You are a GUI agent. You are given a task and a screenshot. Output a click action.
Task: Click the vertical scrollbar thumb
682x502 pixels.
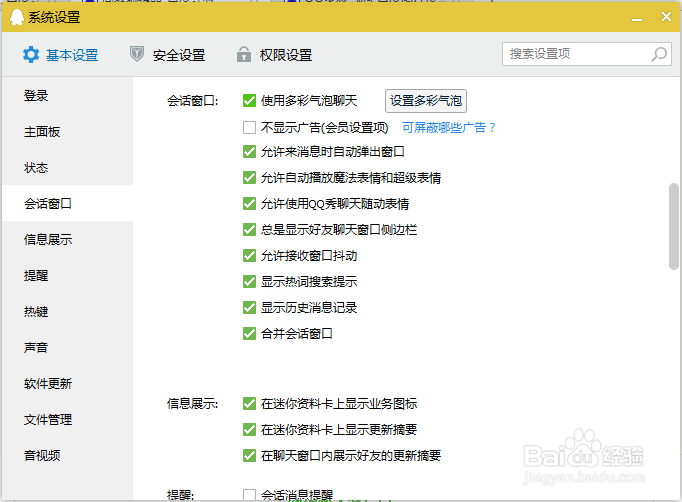(x=674, y=227)
